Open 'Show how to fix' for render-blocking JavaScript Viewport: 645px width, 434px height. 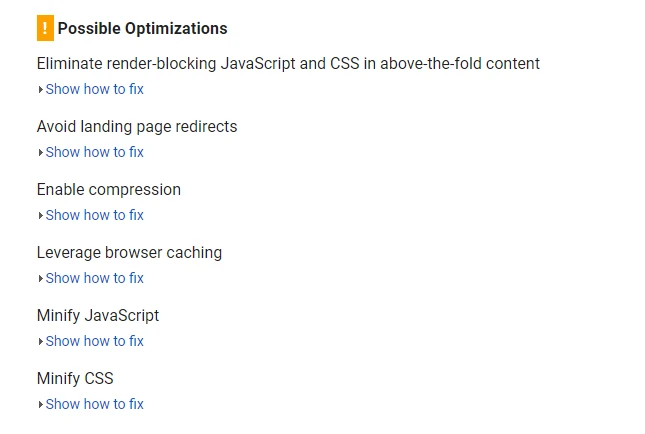(95, 90)
